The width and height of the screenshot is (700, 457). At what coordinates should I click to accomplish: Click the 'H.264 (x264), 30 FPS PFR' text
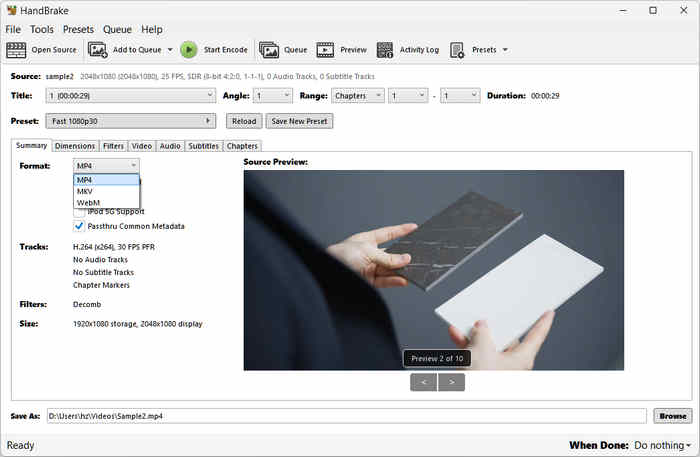pos(114,247)
